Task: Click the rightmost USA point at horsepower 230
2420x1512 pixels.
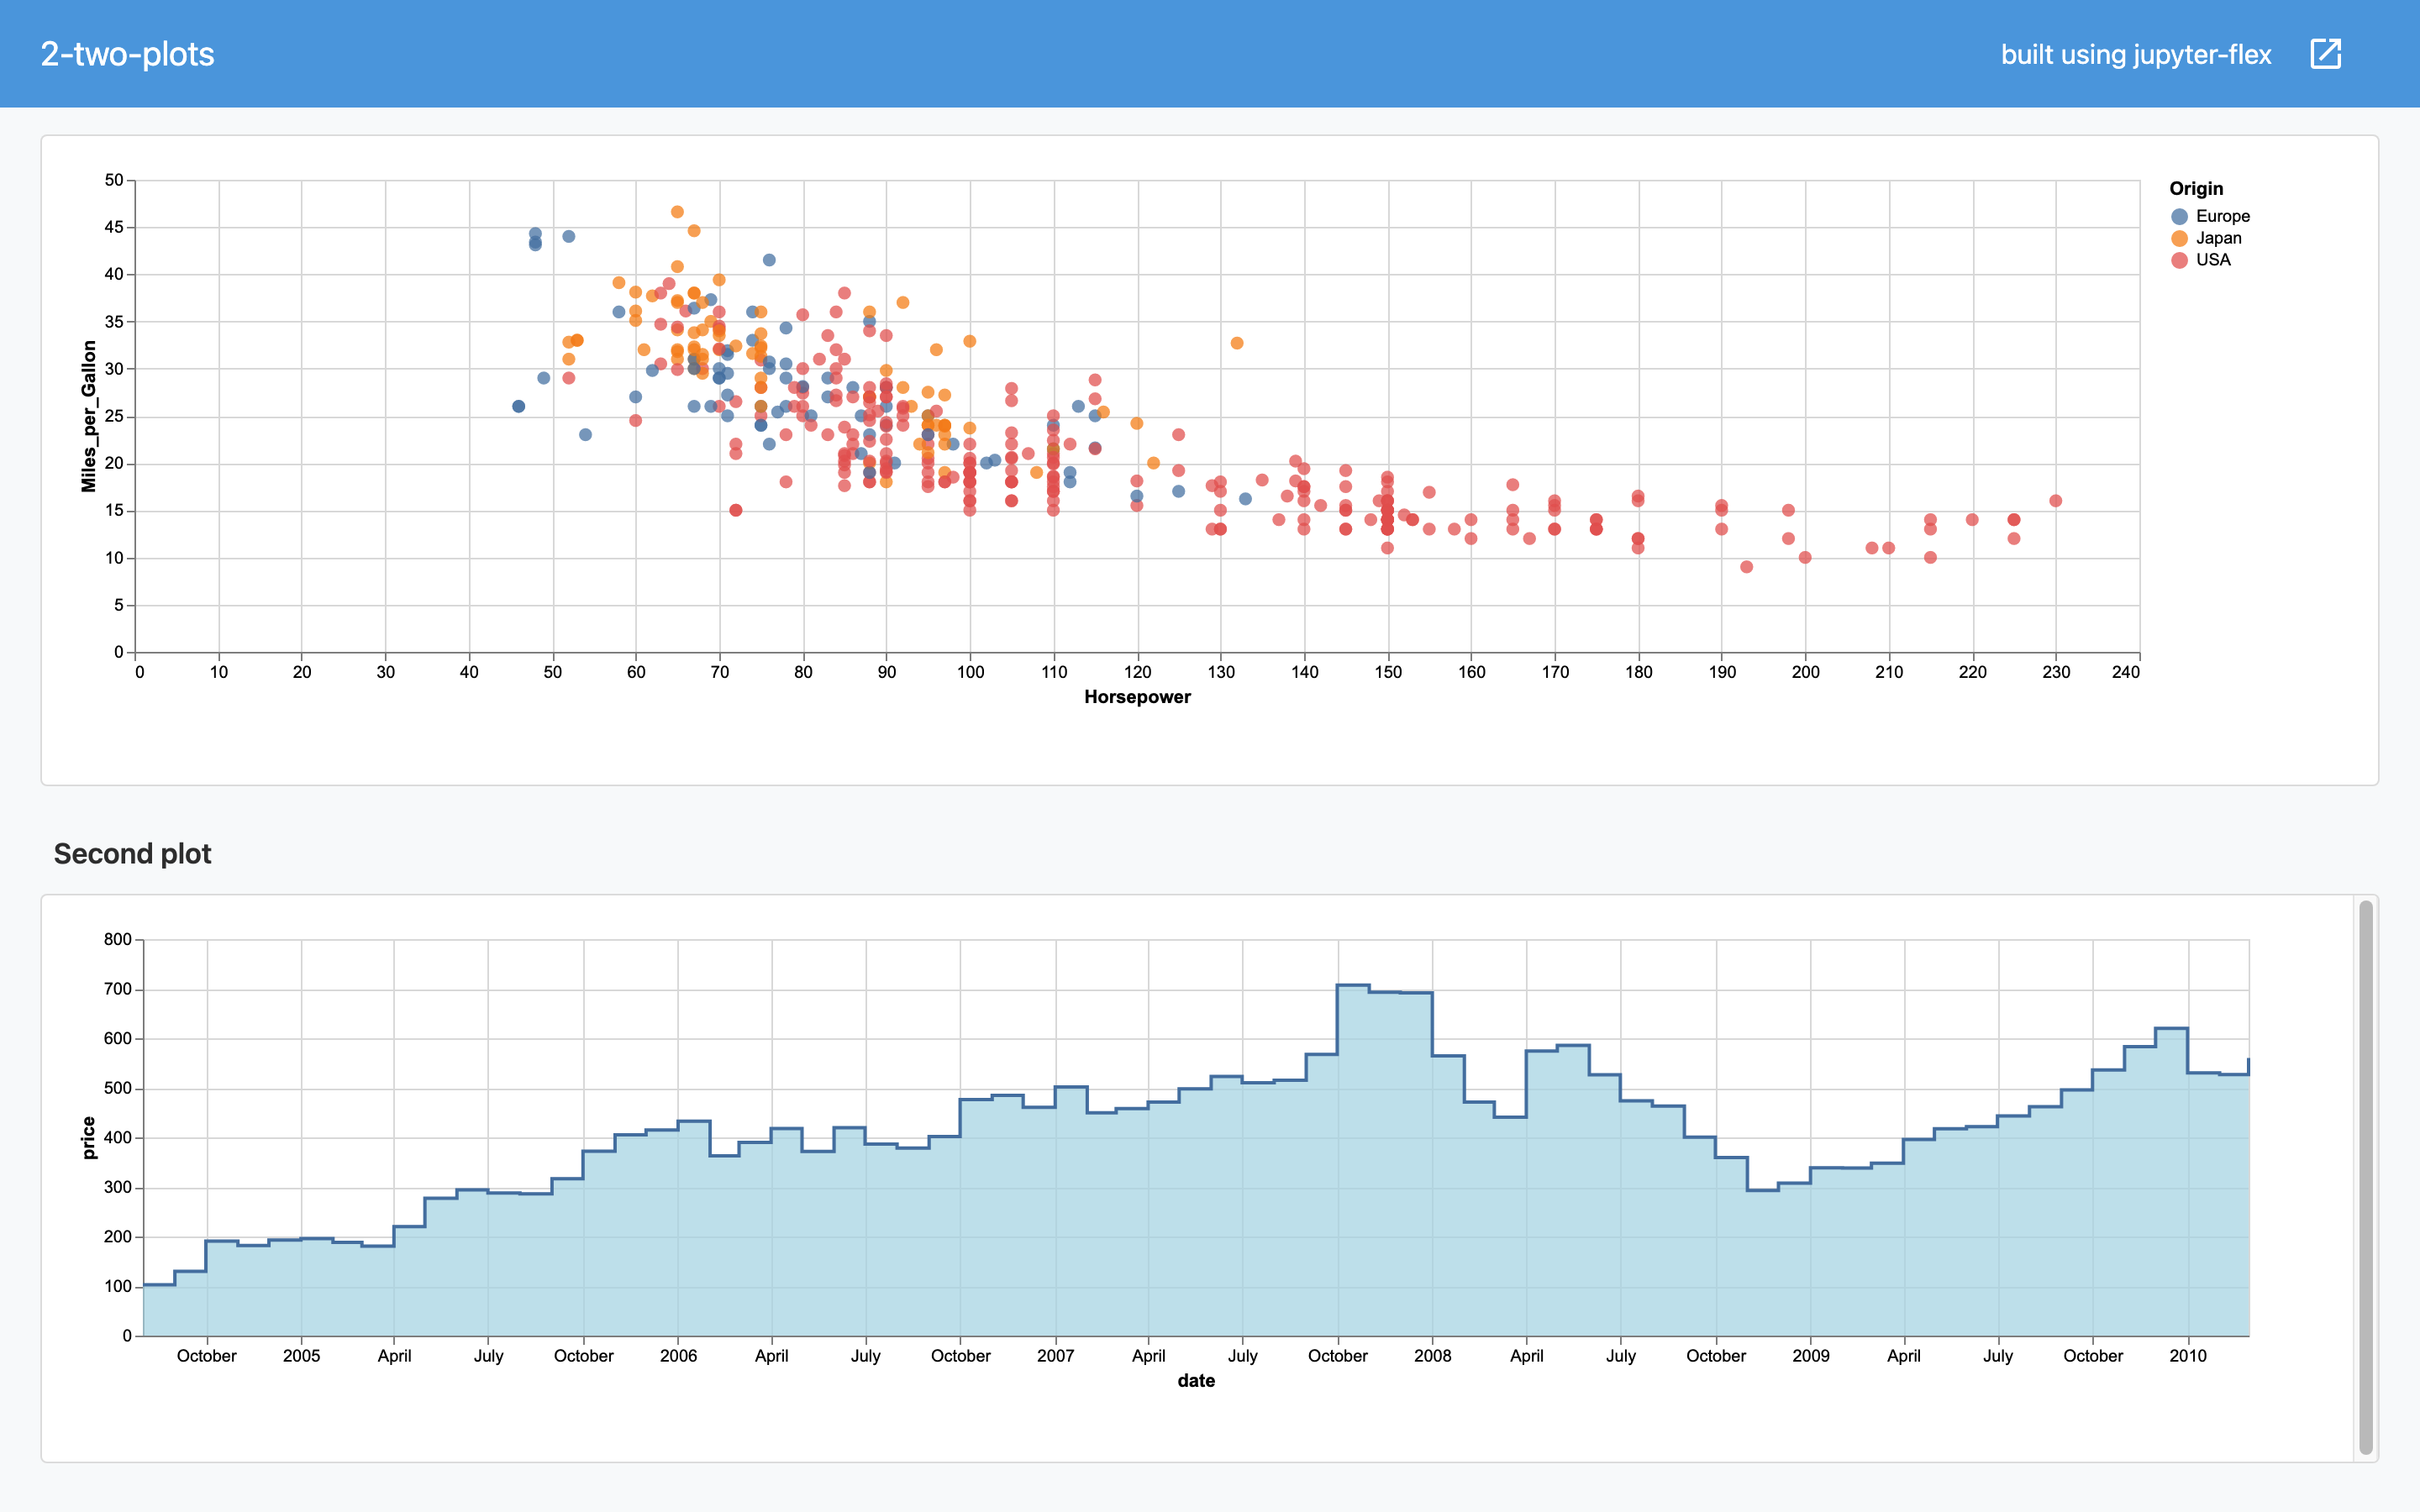Action: click(x=2055, y=501)
